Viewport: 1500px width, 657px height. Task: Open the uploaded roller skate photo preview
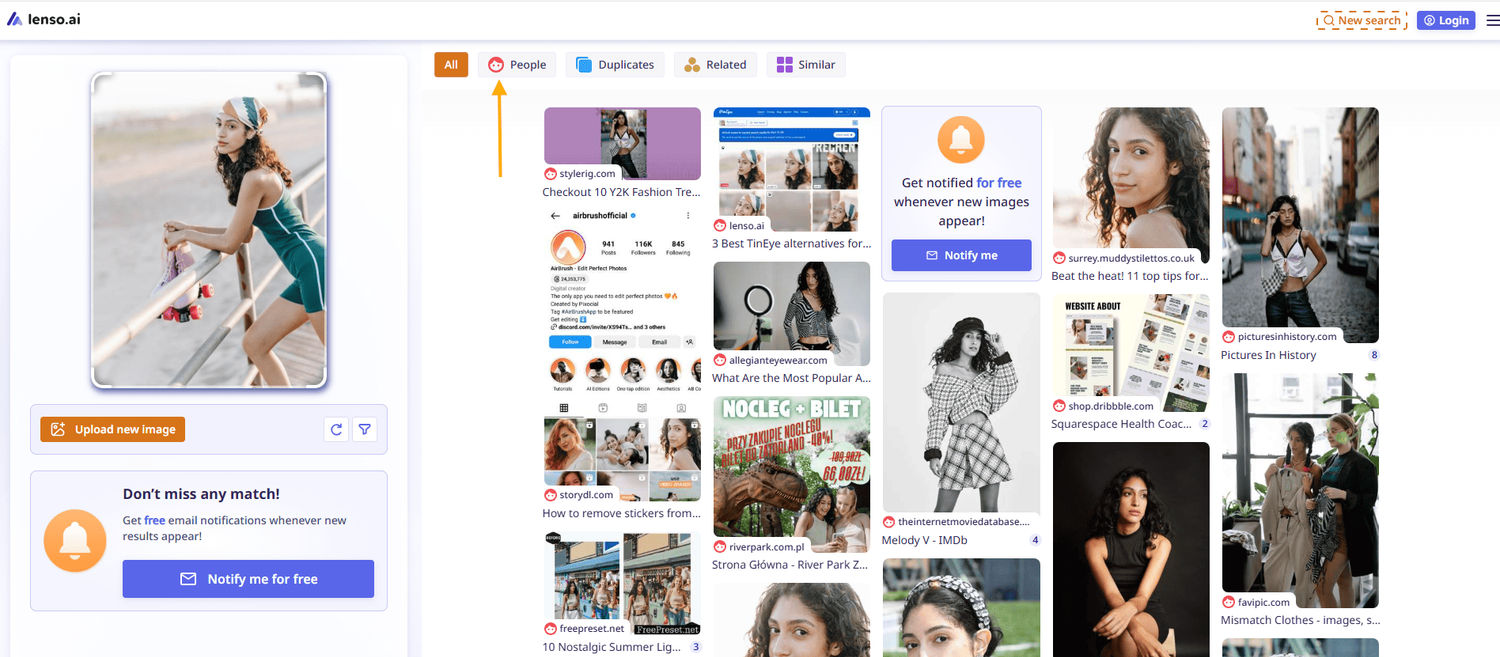[x=209, y=230]
